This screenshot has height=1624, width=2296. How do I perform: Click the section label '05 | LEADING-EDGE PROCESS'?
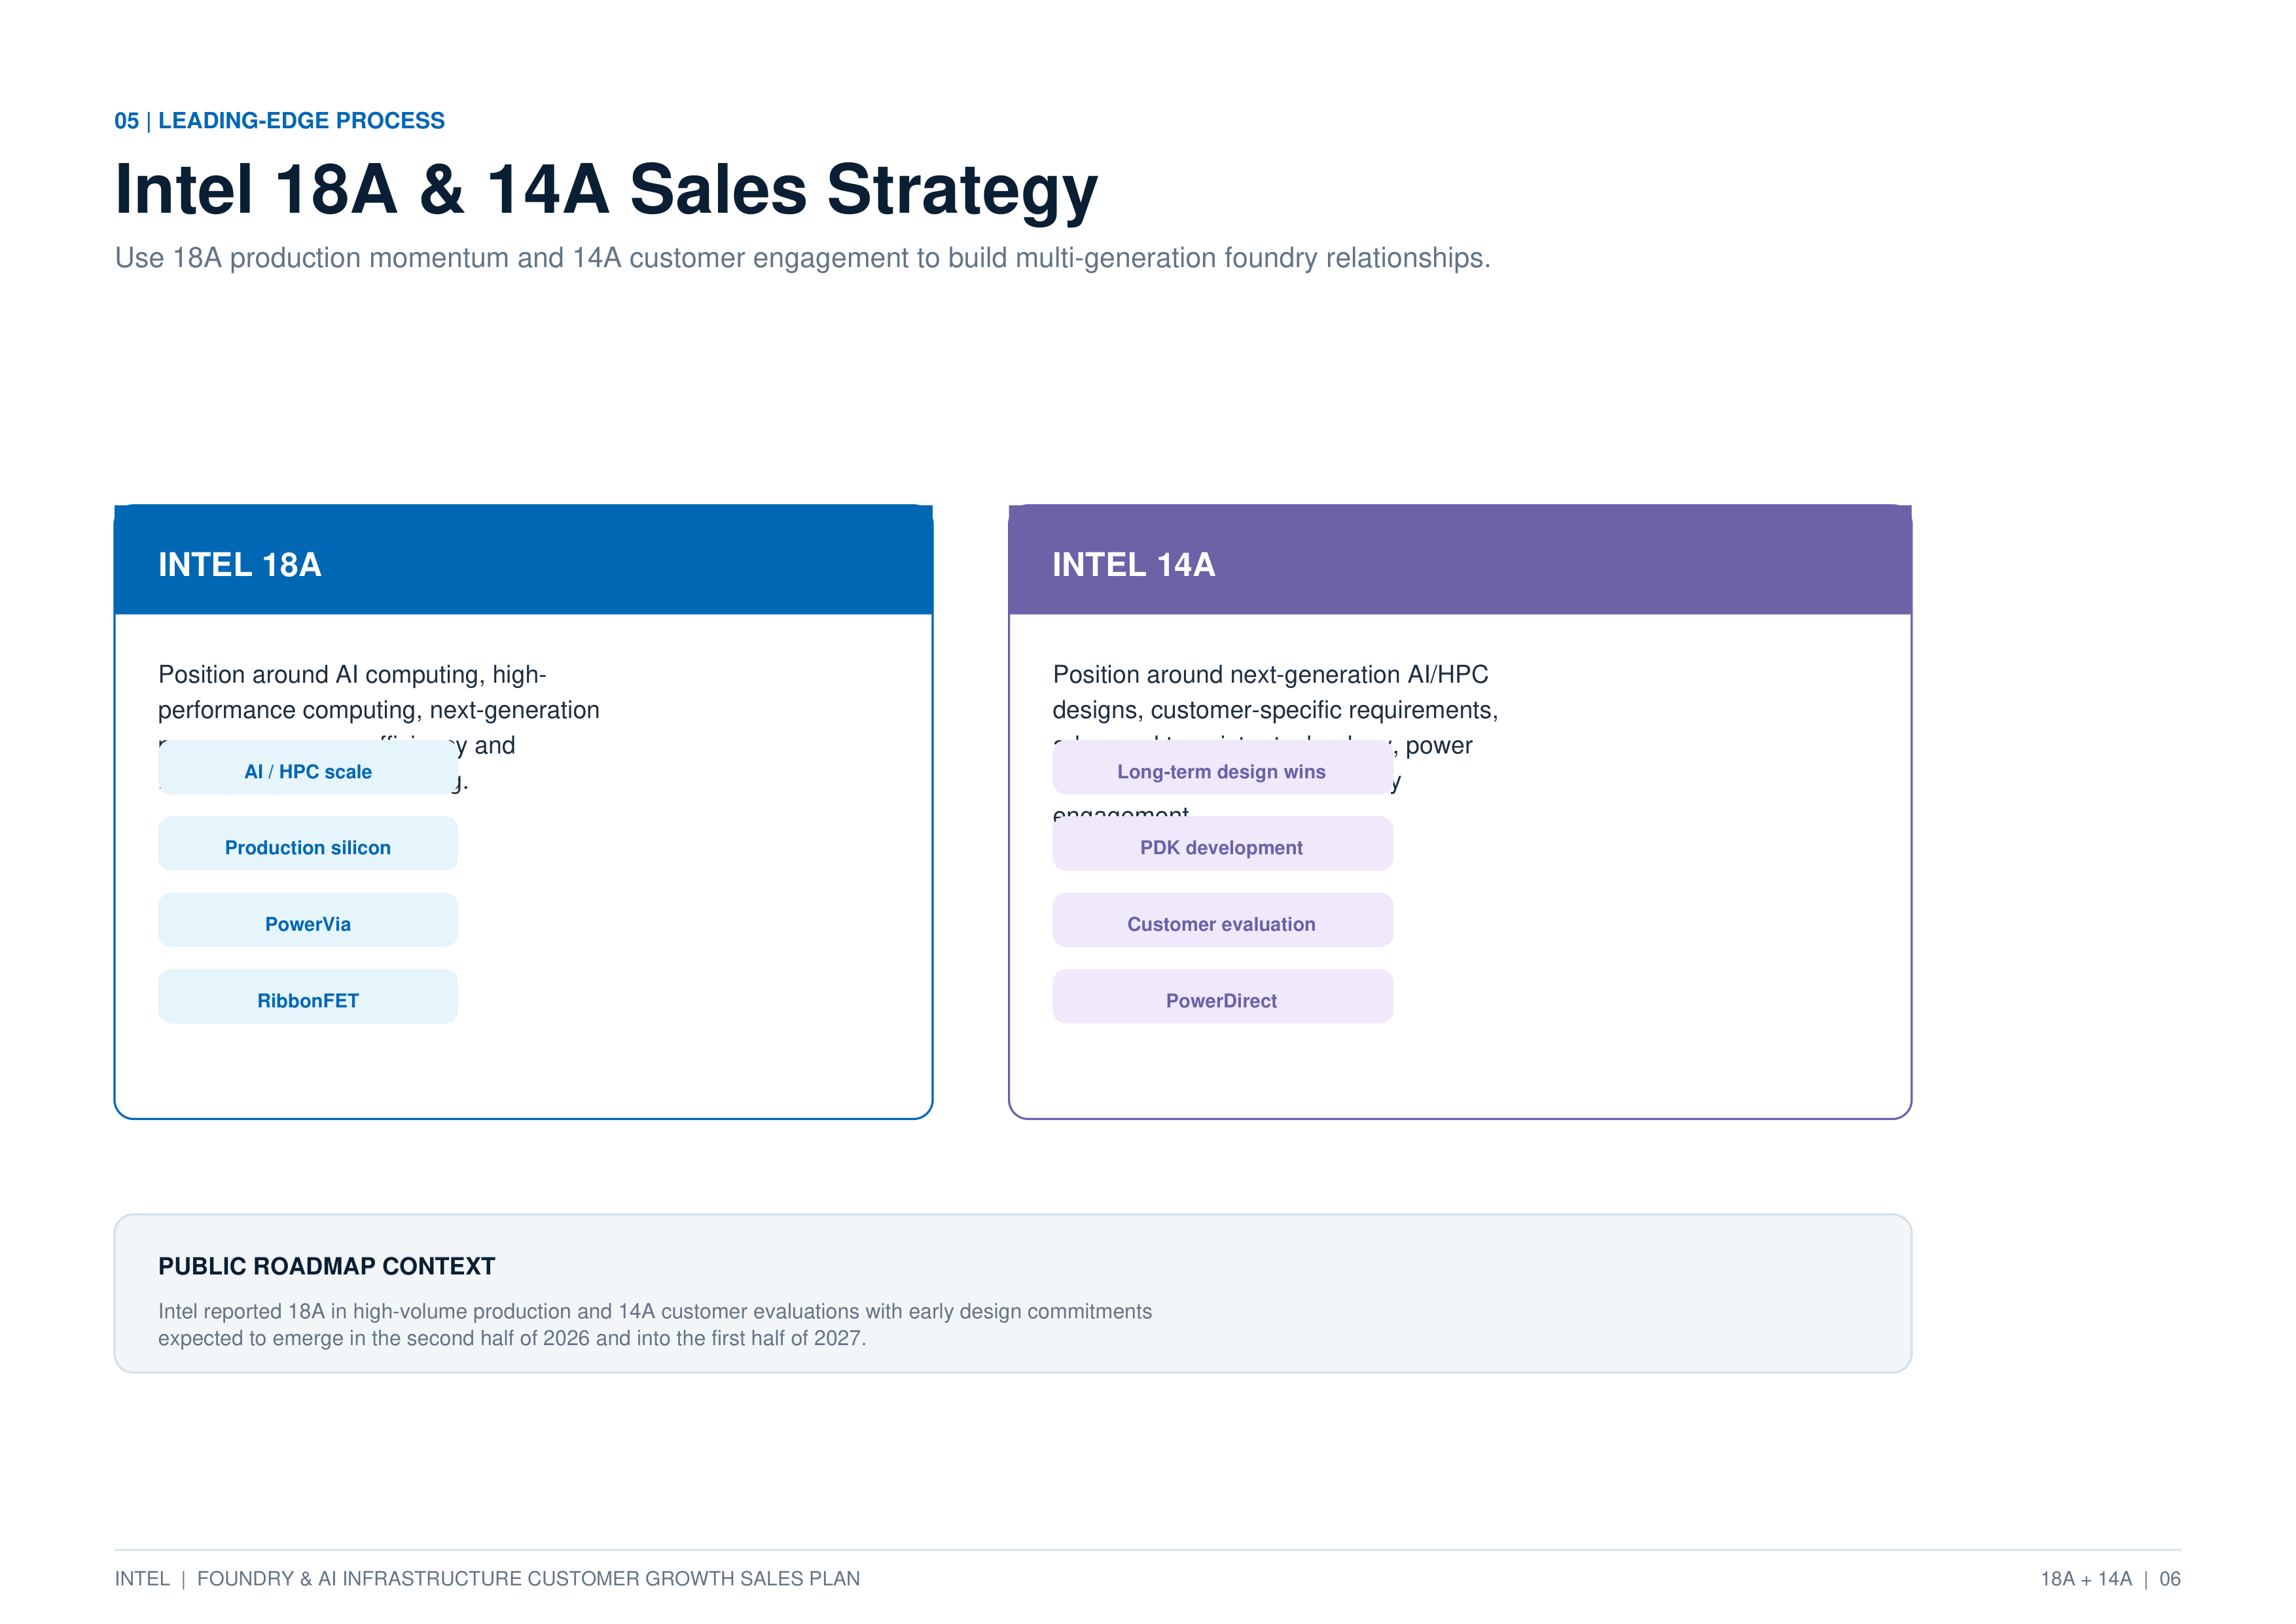coord(279,121)
